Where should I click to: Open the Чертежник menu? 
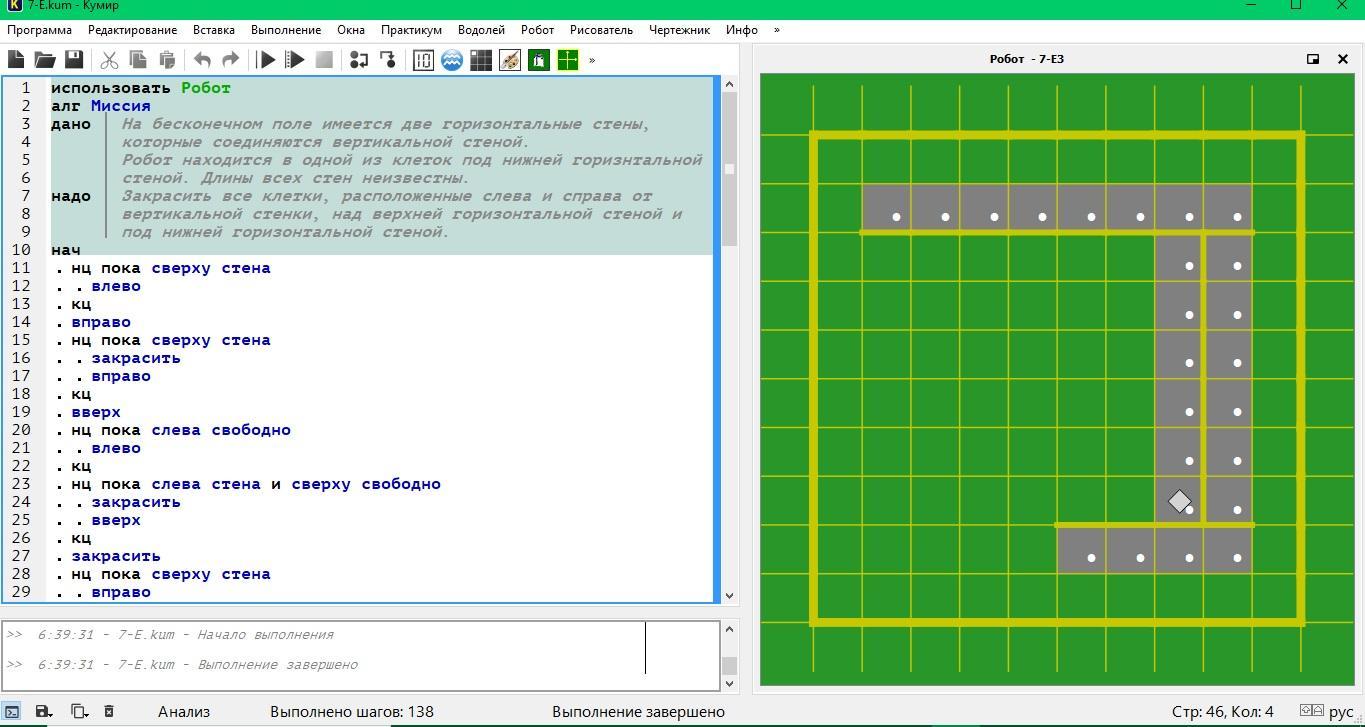coord(679,30)
